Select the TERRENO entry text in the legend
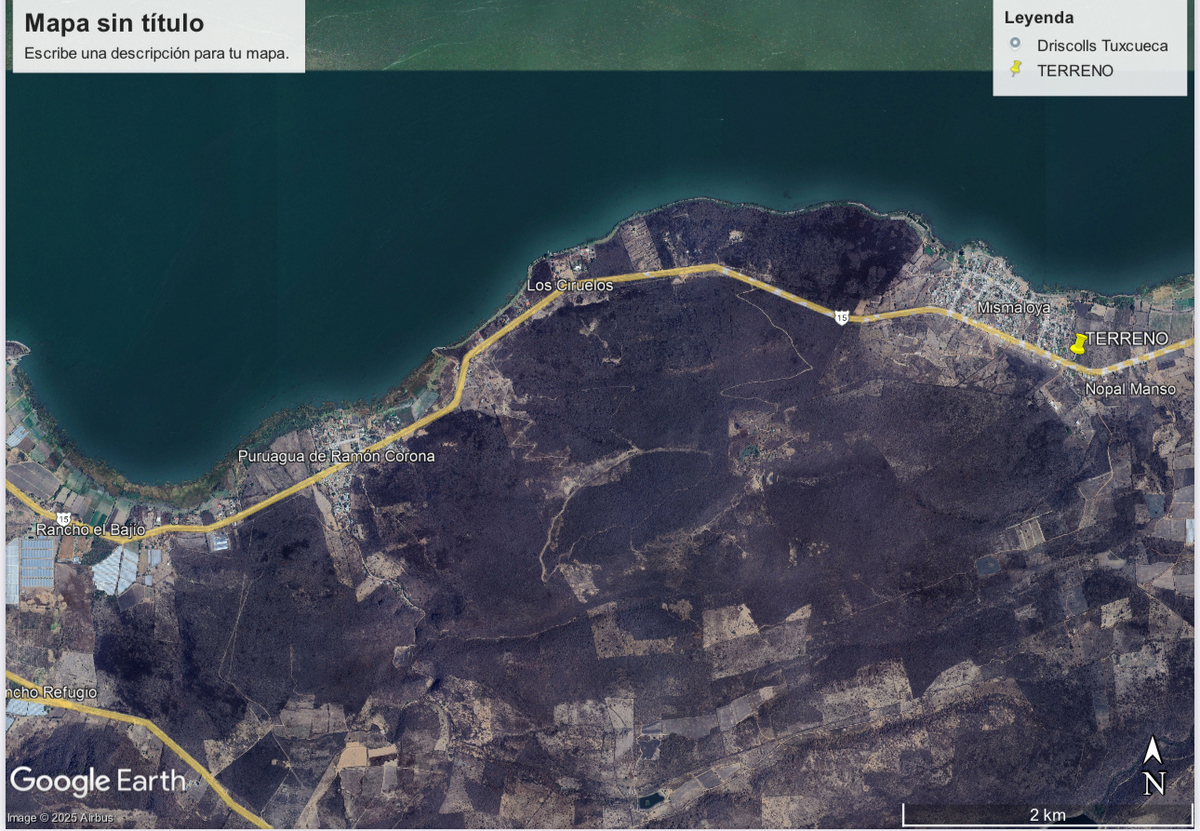Image resolution: width=1200 pixels, height=831 pixels. point(1075,70)
